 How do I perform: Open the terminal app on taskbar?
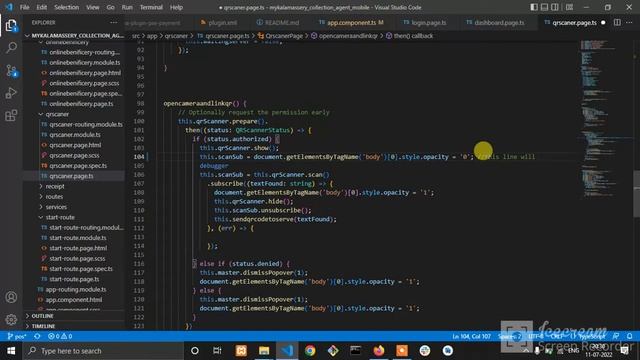coord(356,351)
